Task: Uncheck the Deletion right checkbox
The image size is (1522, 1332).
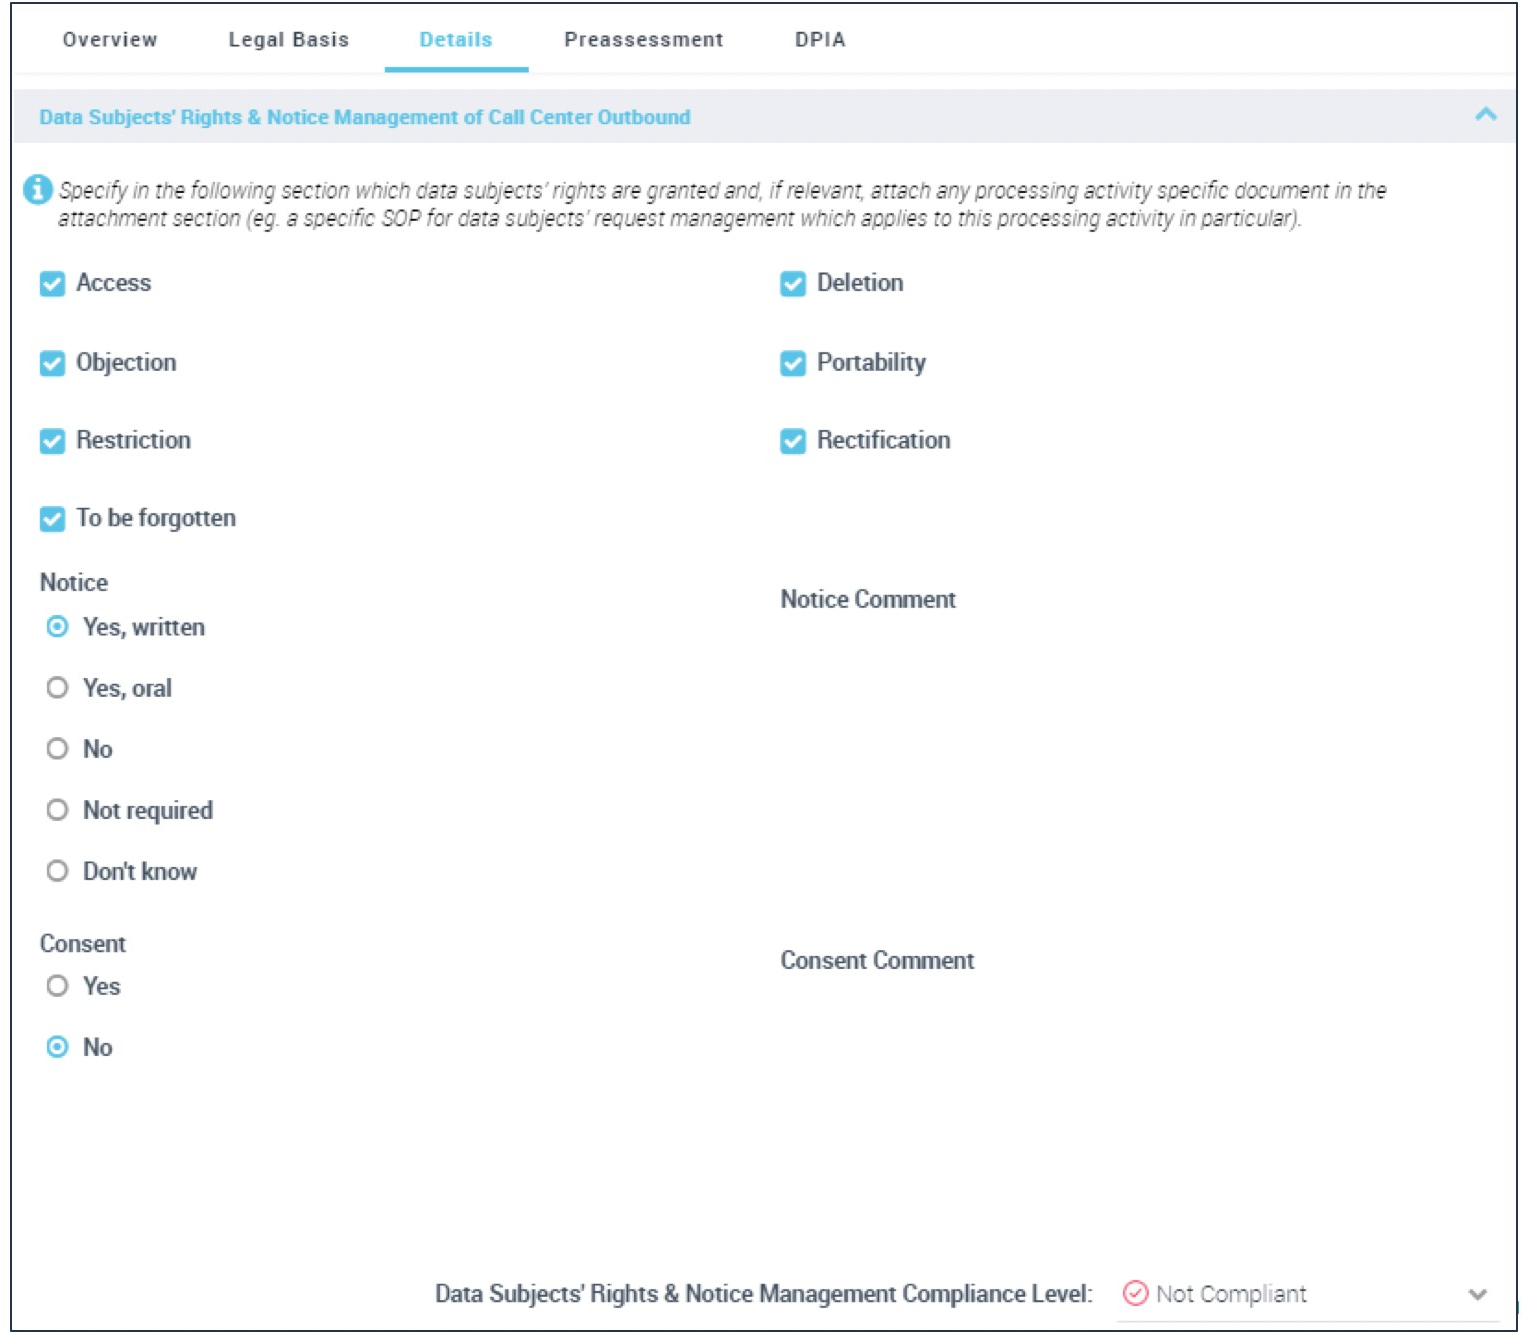Action: pyautogui.click(x=792, y=284)
